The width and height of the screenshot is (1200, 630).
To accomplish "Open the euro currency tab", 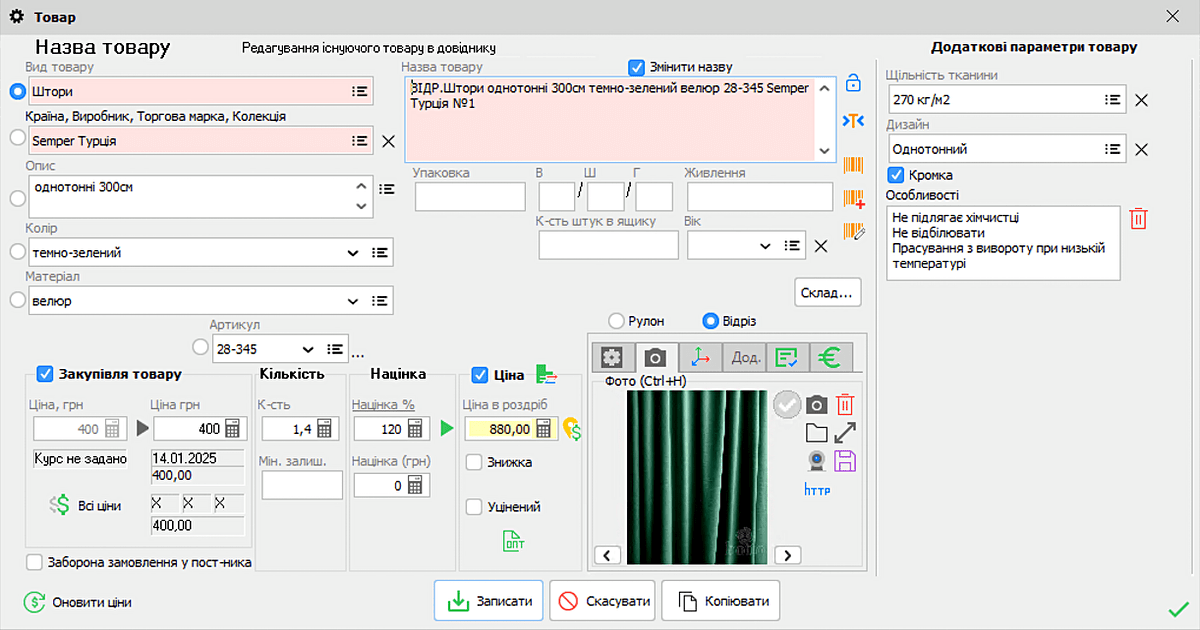I will 830,357.
